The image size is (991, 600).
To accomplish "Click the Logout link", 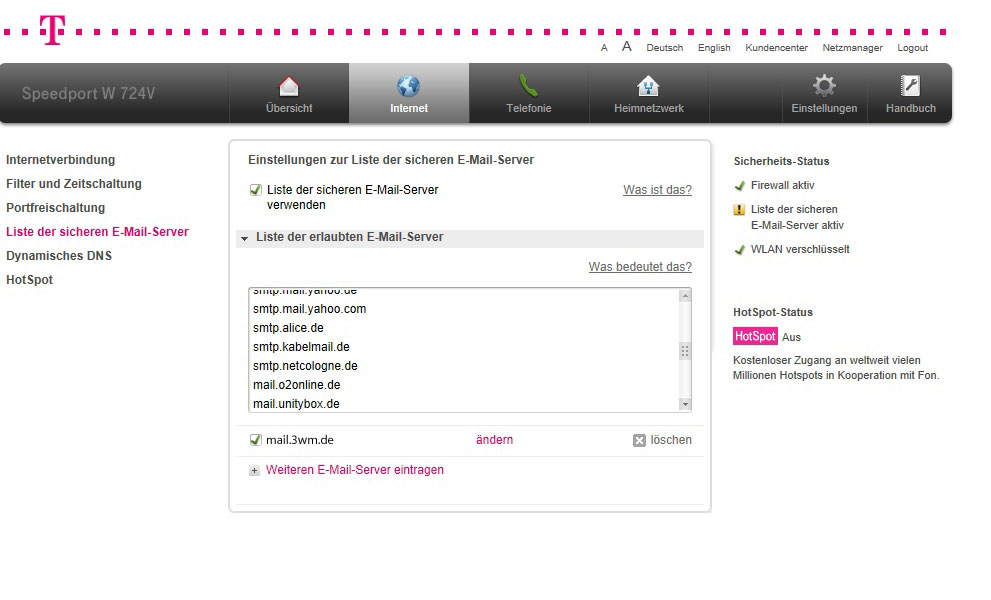I will (913, 48).
